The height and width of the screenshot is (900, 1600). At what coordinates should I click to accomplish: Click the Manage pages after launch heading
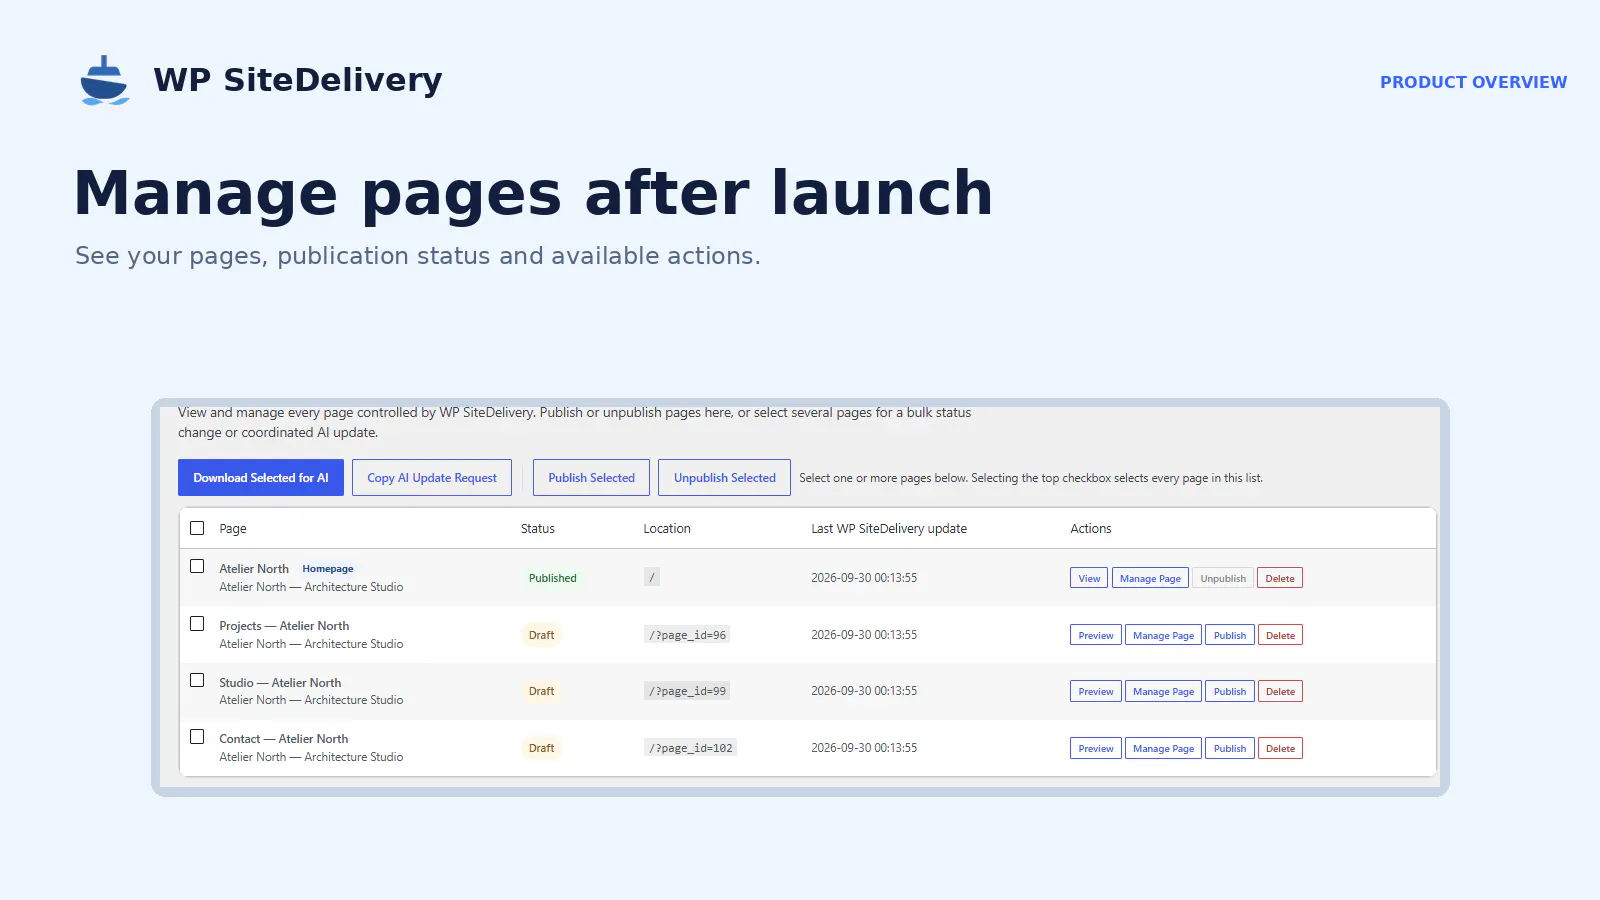click(533, 193)
